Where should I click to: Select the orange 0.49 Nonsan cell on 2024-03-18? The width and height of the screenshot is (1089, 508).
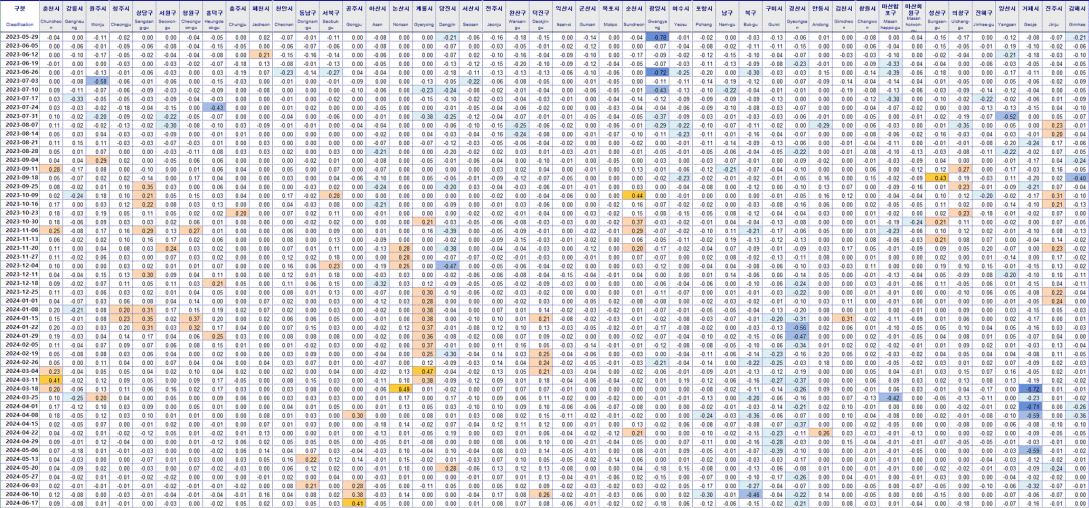click(x=401, y=388)
